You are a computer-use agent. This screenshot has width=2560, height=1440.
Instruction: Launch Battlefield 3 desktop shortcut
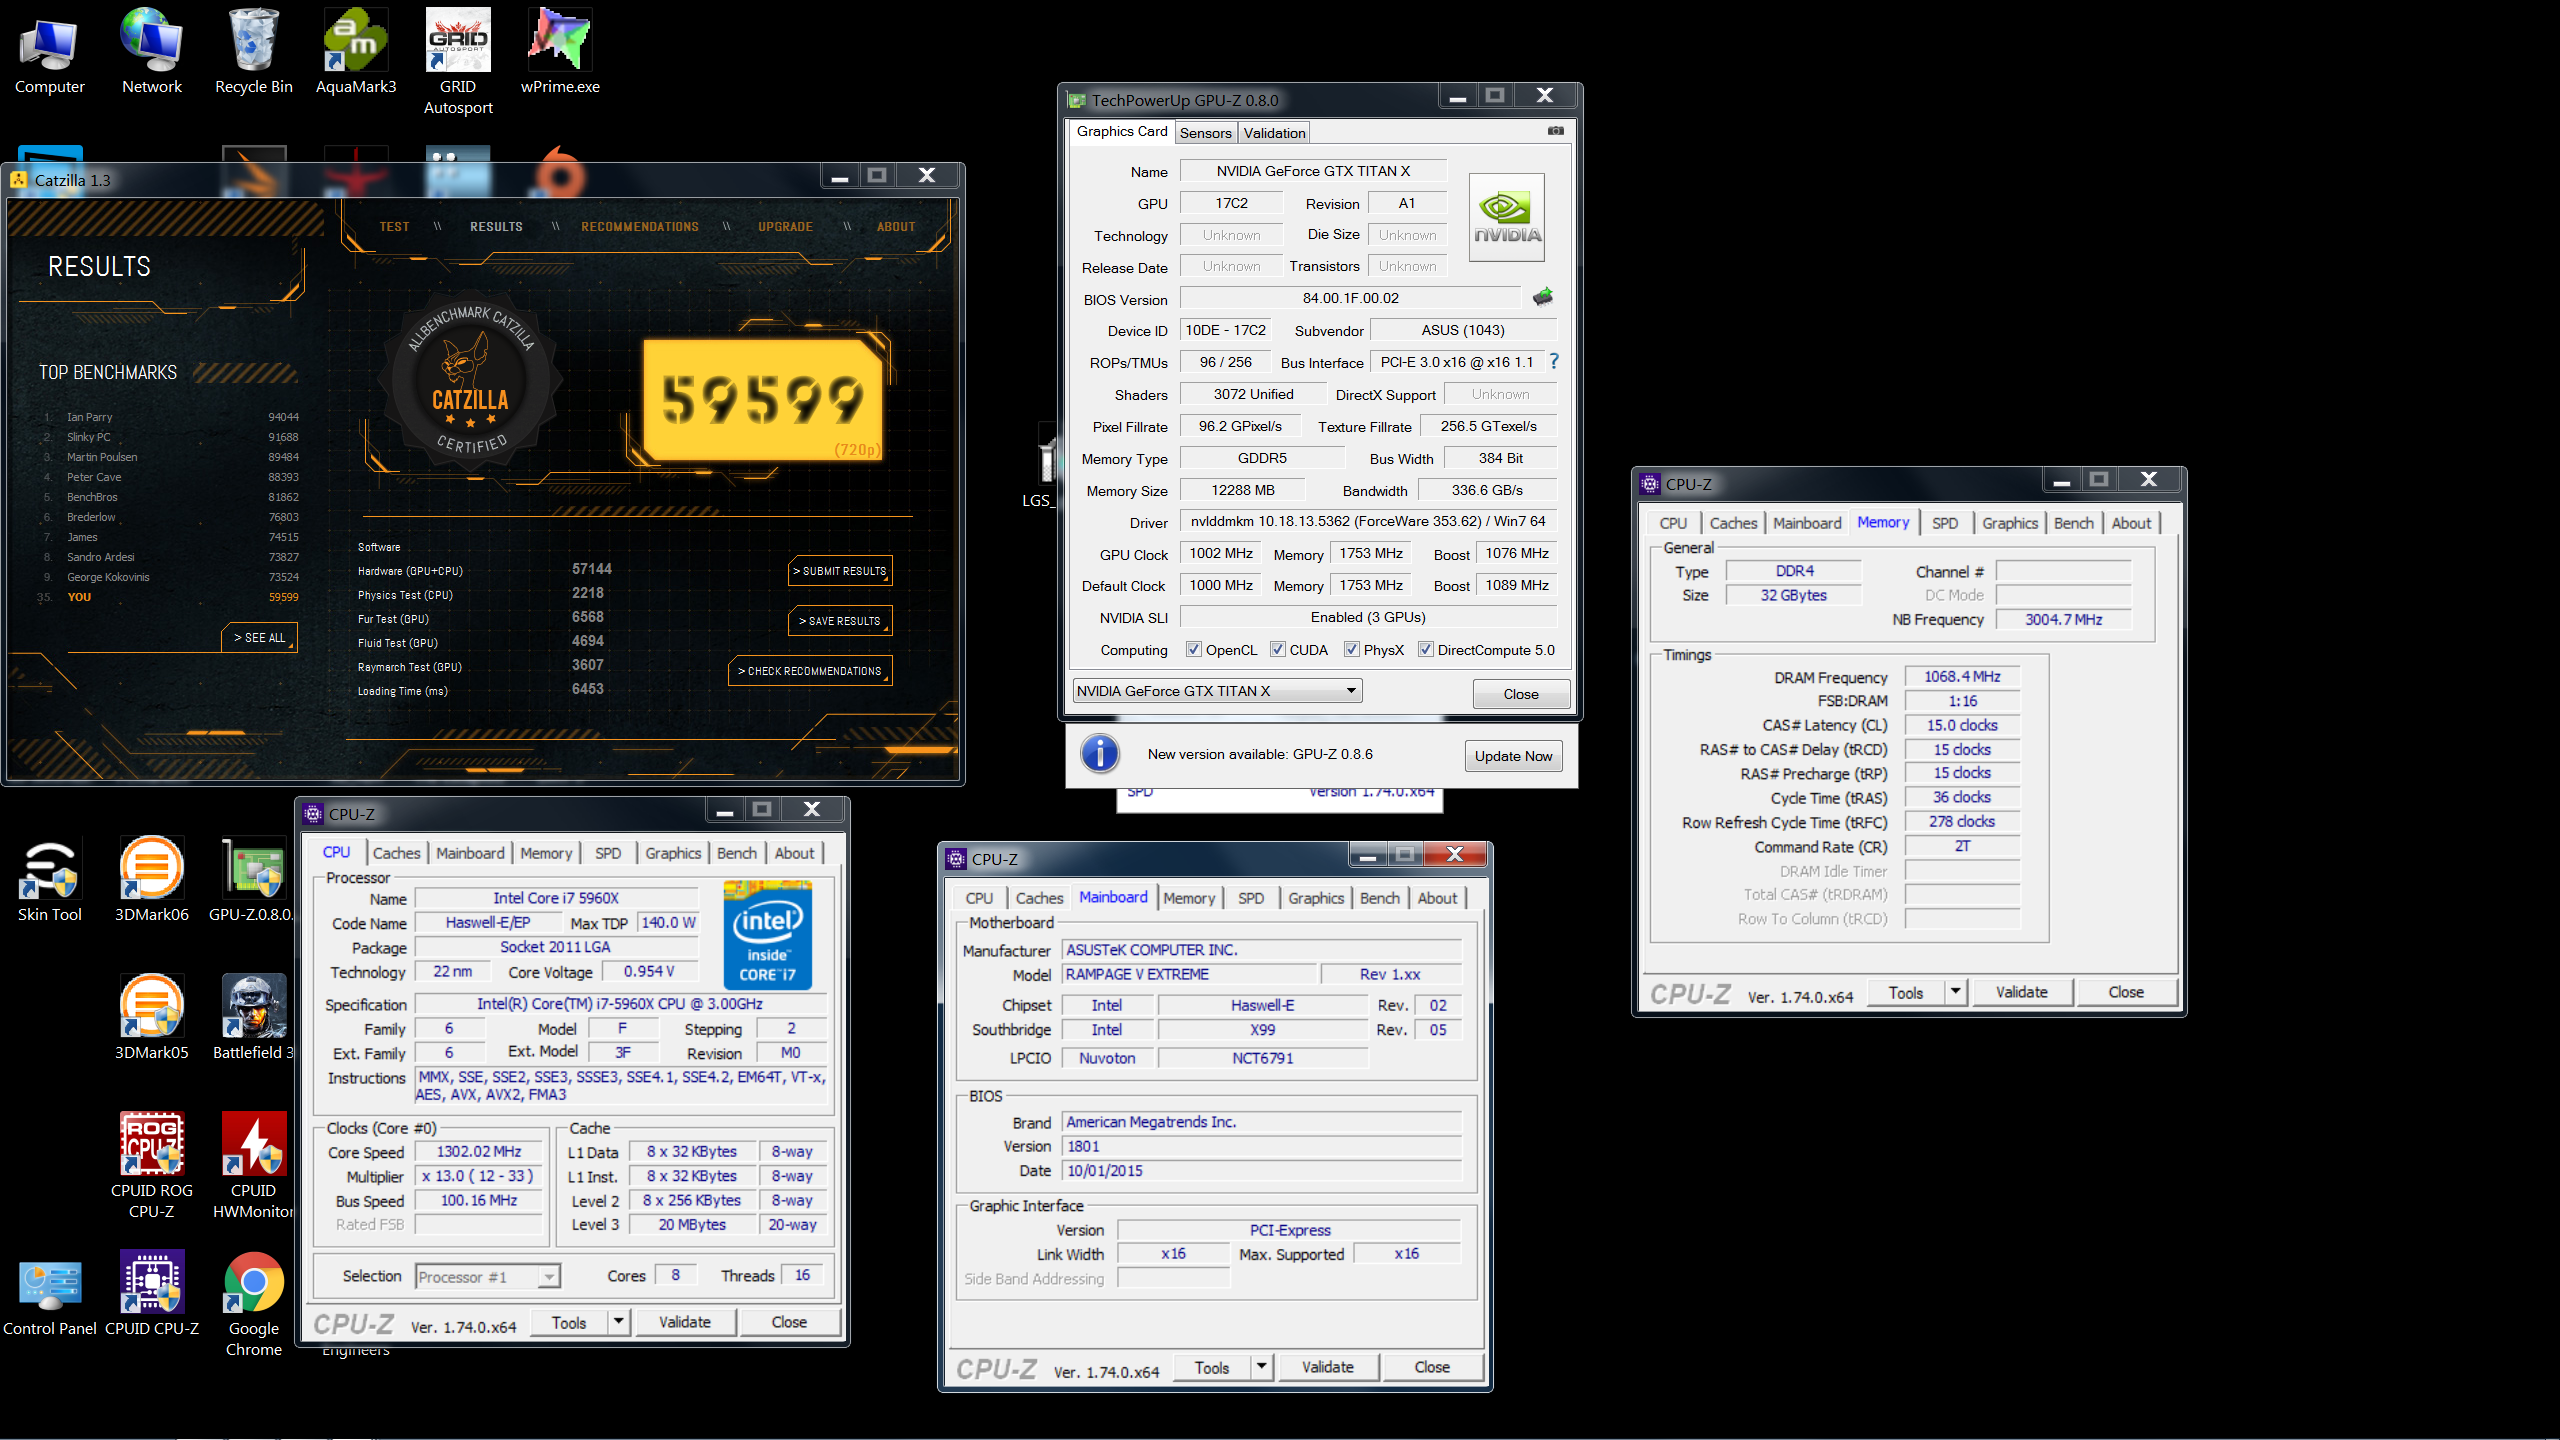pos(254,1018)
